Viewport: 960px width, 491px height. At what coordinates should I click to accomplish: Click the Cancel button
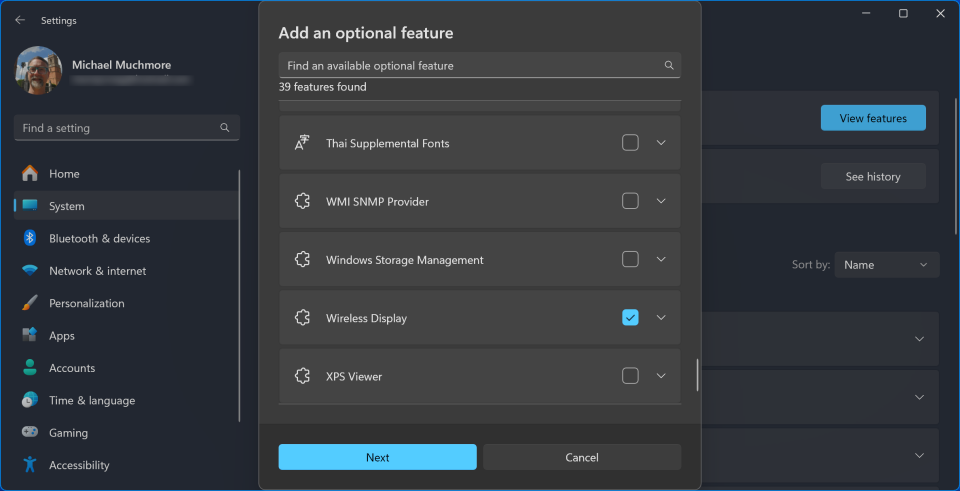pyautogui.click(x=582, y=457)
